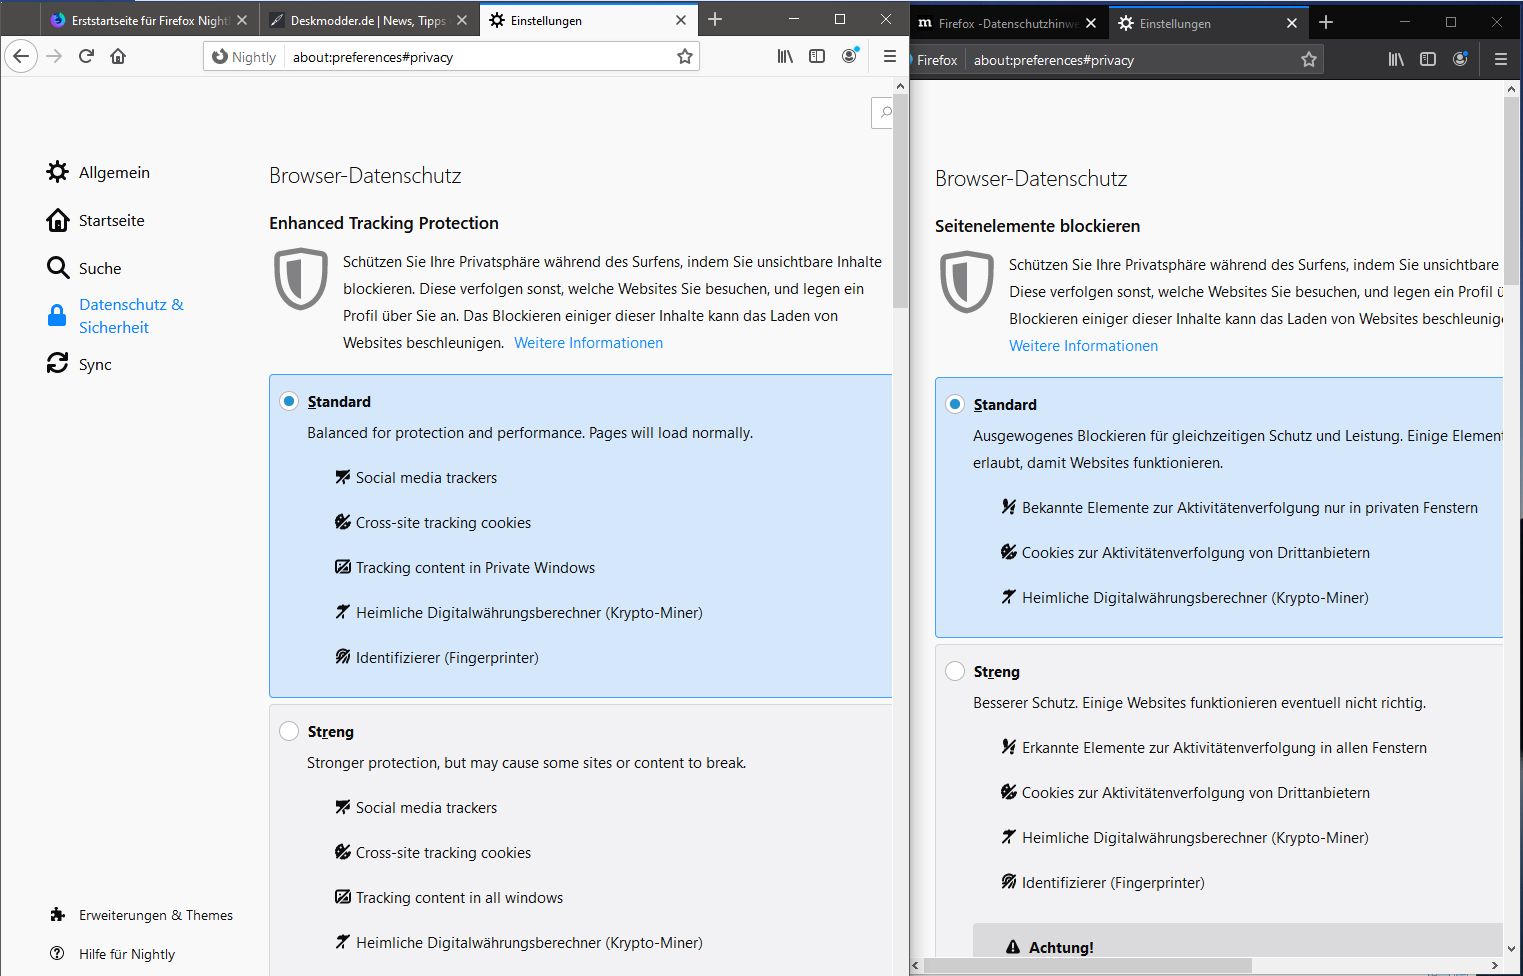Open the Allgemein settings category
1523x976 pixels.
pyautogui.click(x=114, y=172)
